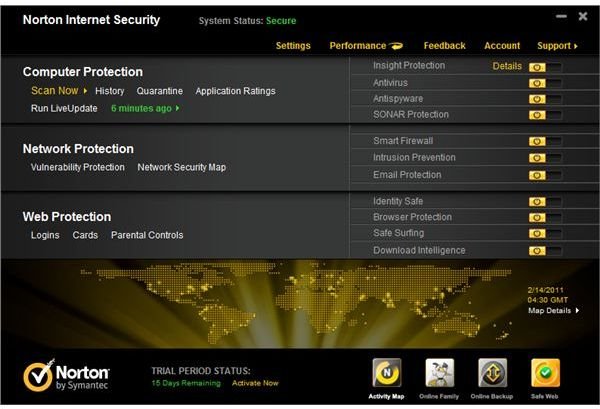Click the Web Protection heading
600x409 pixels.
pyautogui.click(x=67, y=217)
